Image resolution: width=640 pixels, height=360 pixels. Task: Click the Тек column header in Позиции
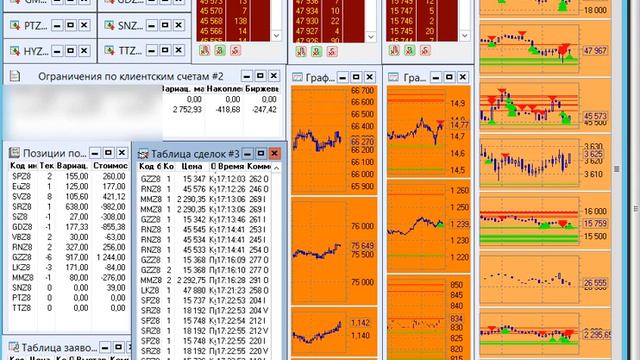coord(47,166)
